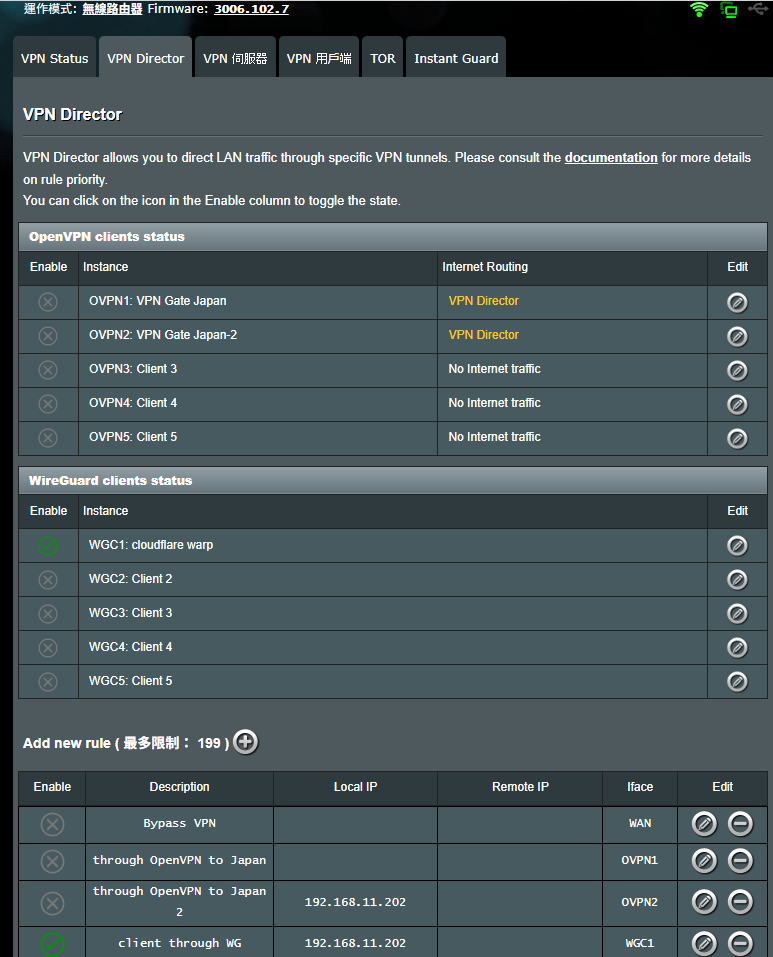The image size is (773, 957).
Task: Remove the OVPN2 iface rule
Action: coord(740,902)
